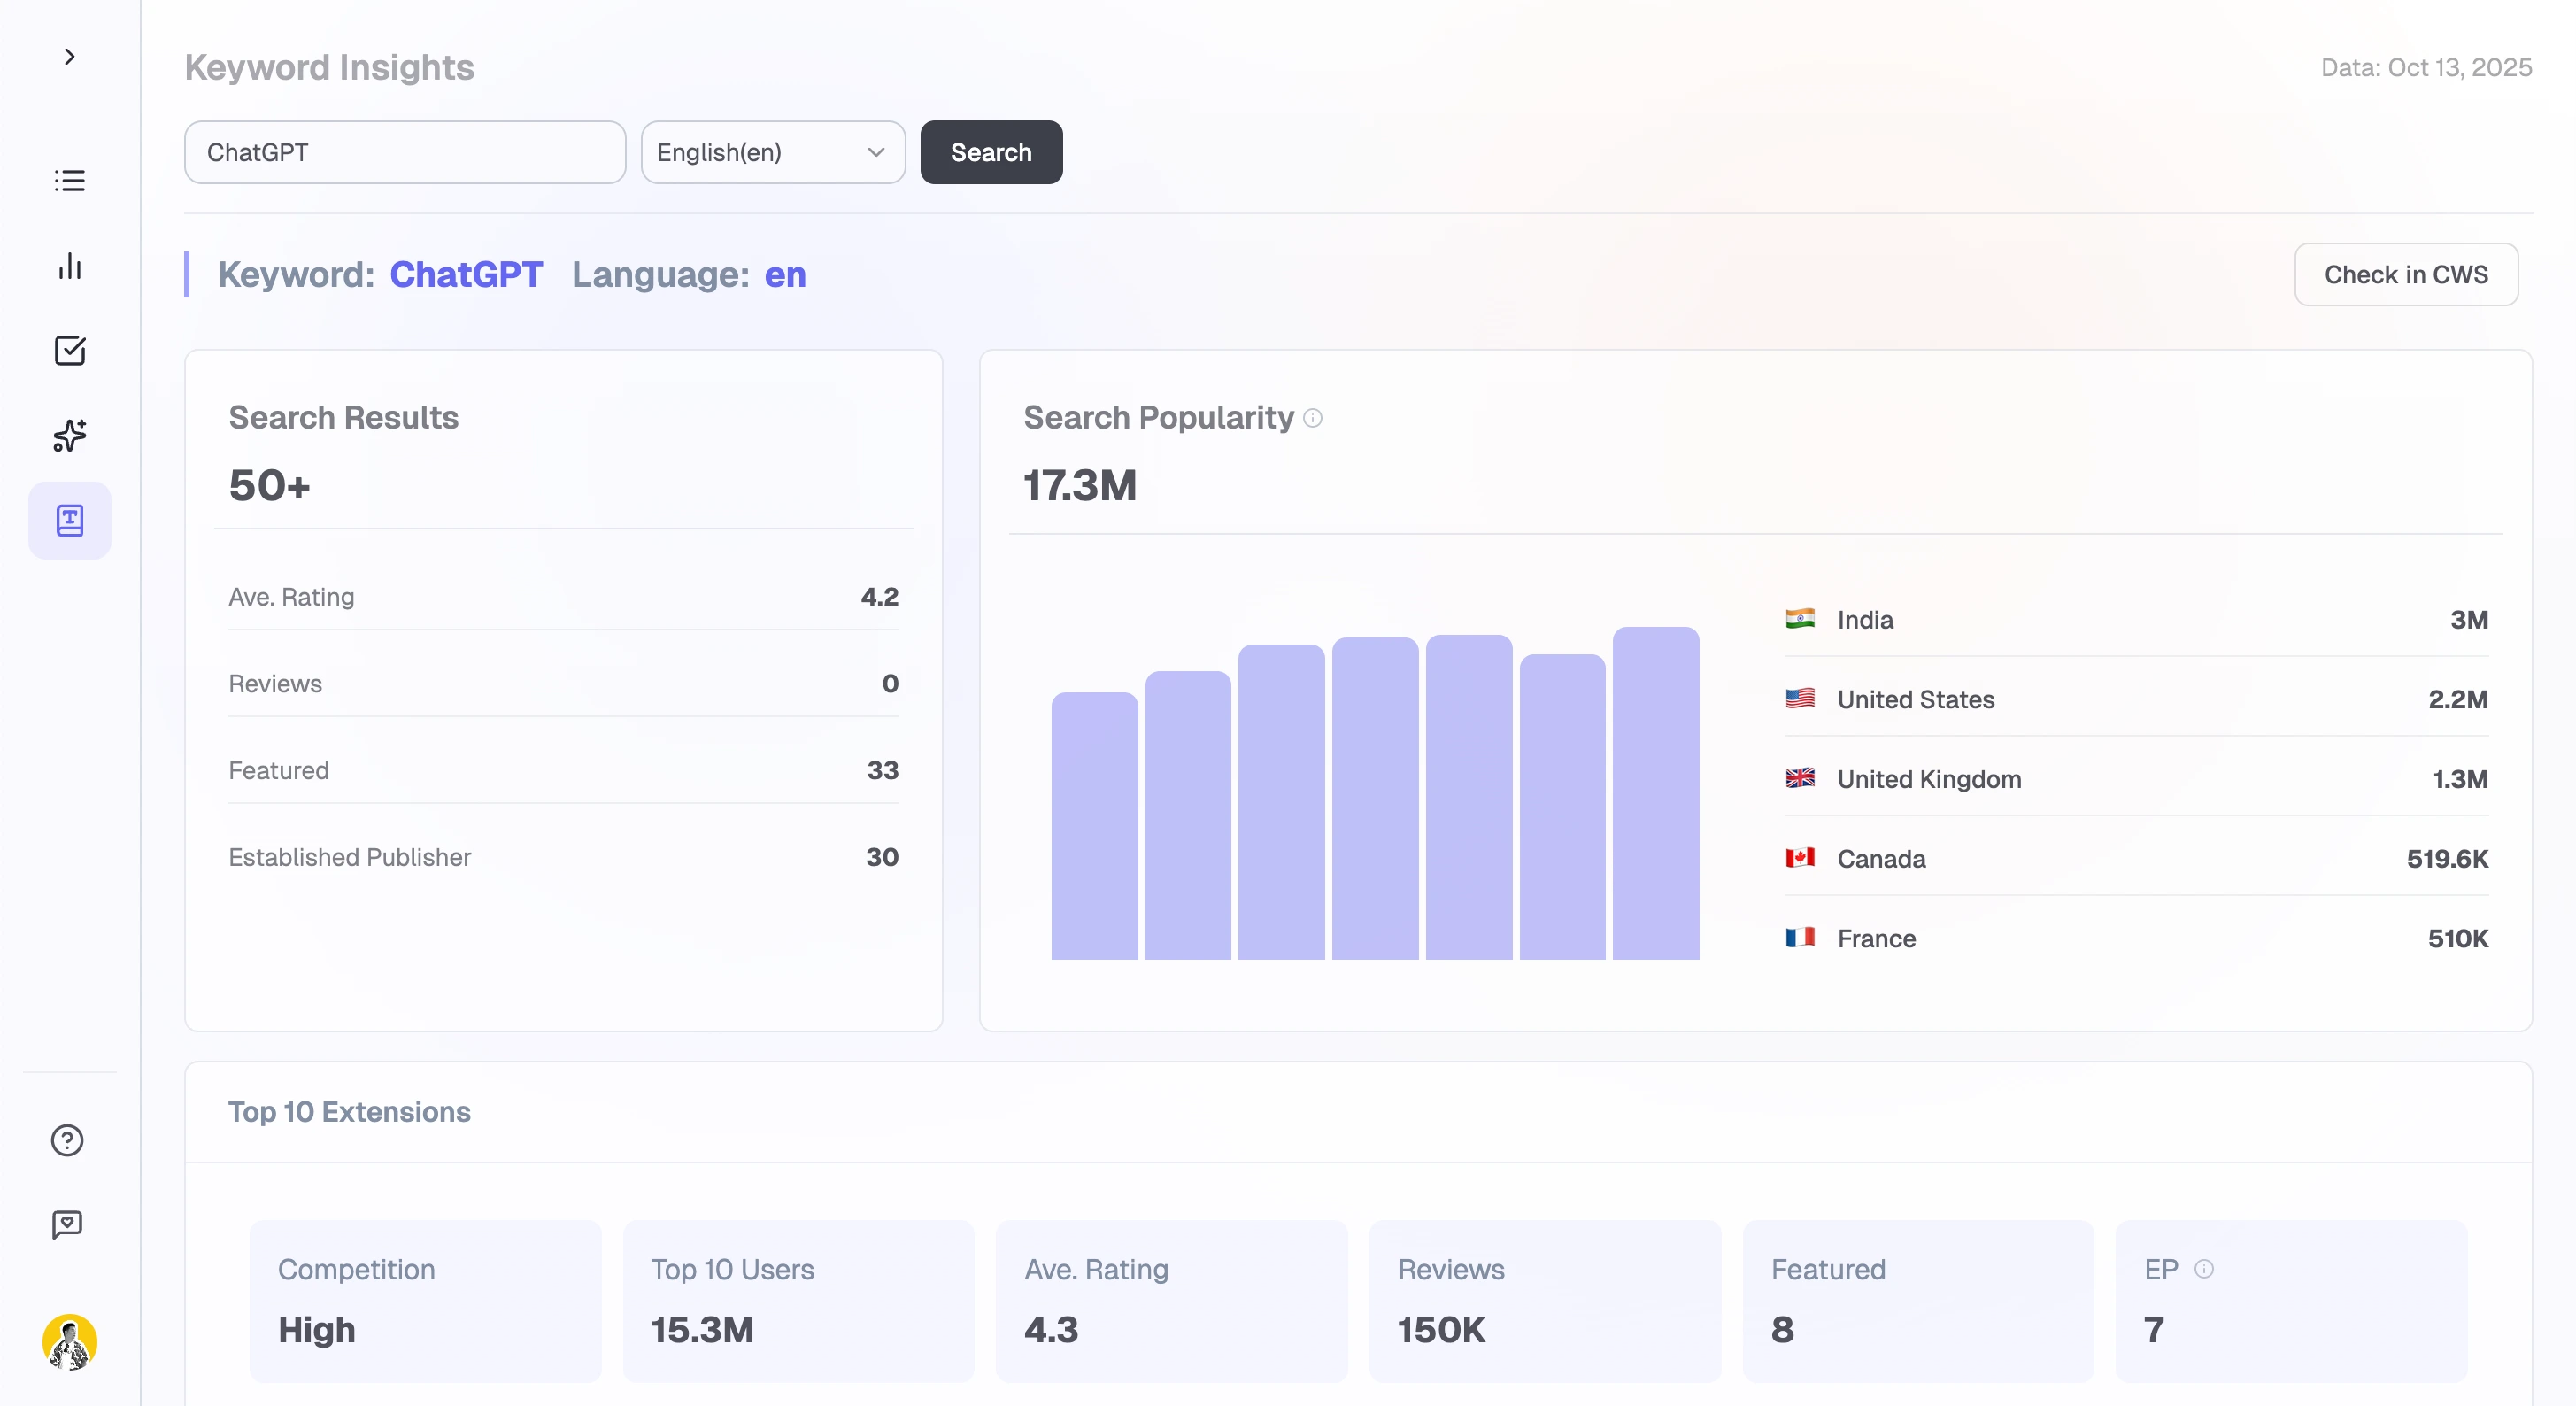
Task: Click the ChatGPT keyword link
Action: pos(466,274)
